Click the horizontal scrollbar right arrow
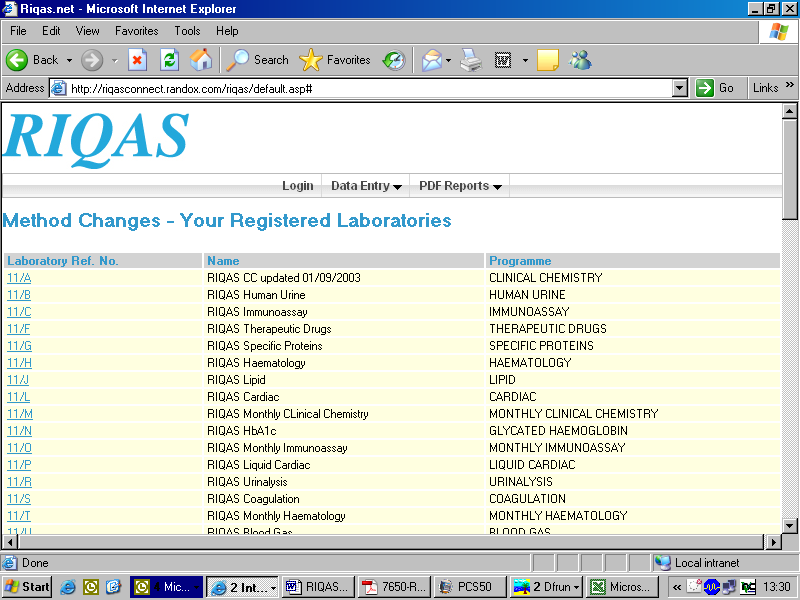The height and width of the screenshot is (600, 800). pyautogui.click(x=773, y=542)
